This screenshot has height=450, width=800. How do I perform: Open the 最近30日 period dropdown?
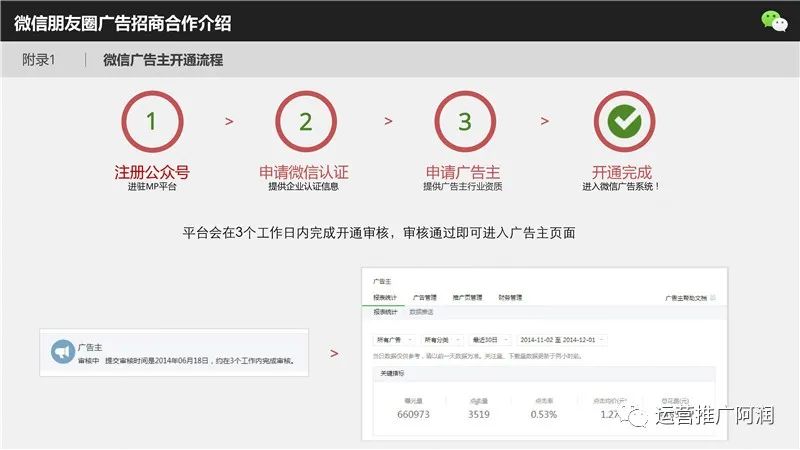[x=490, y=340]
